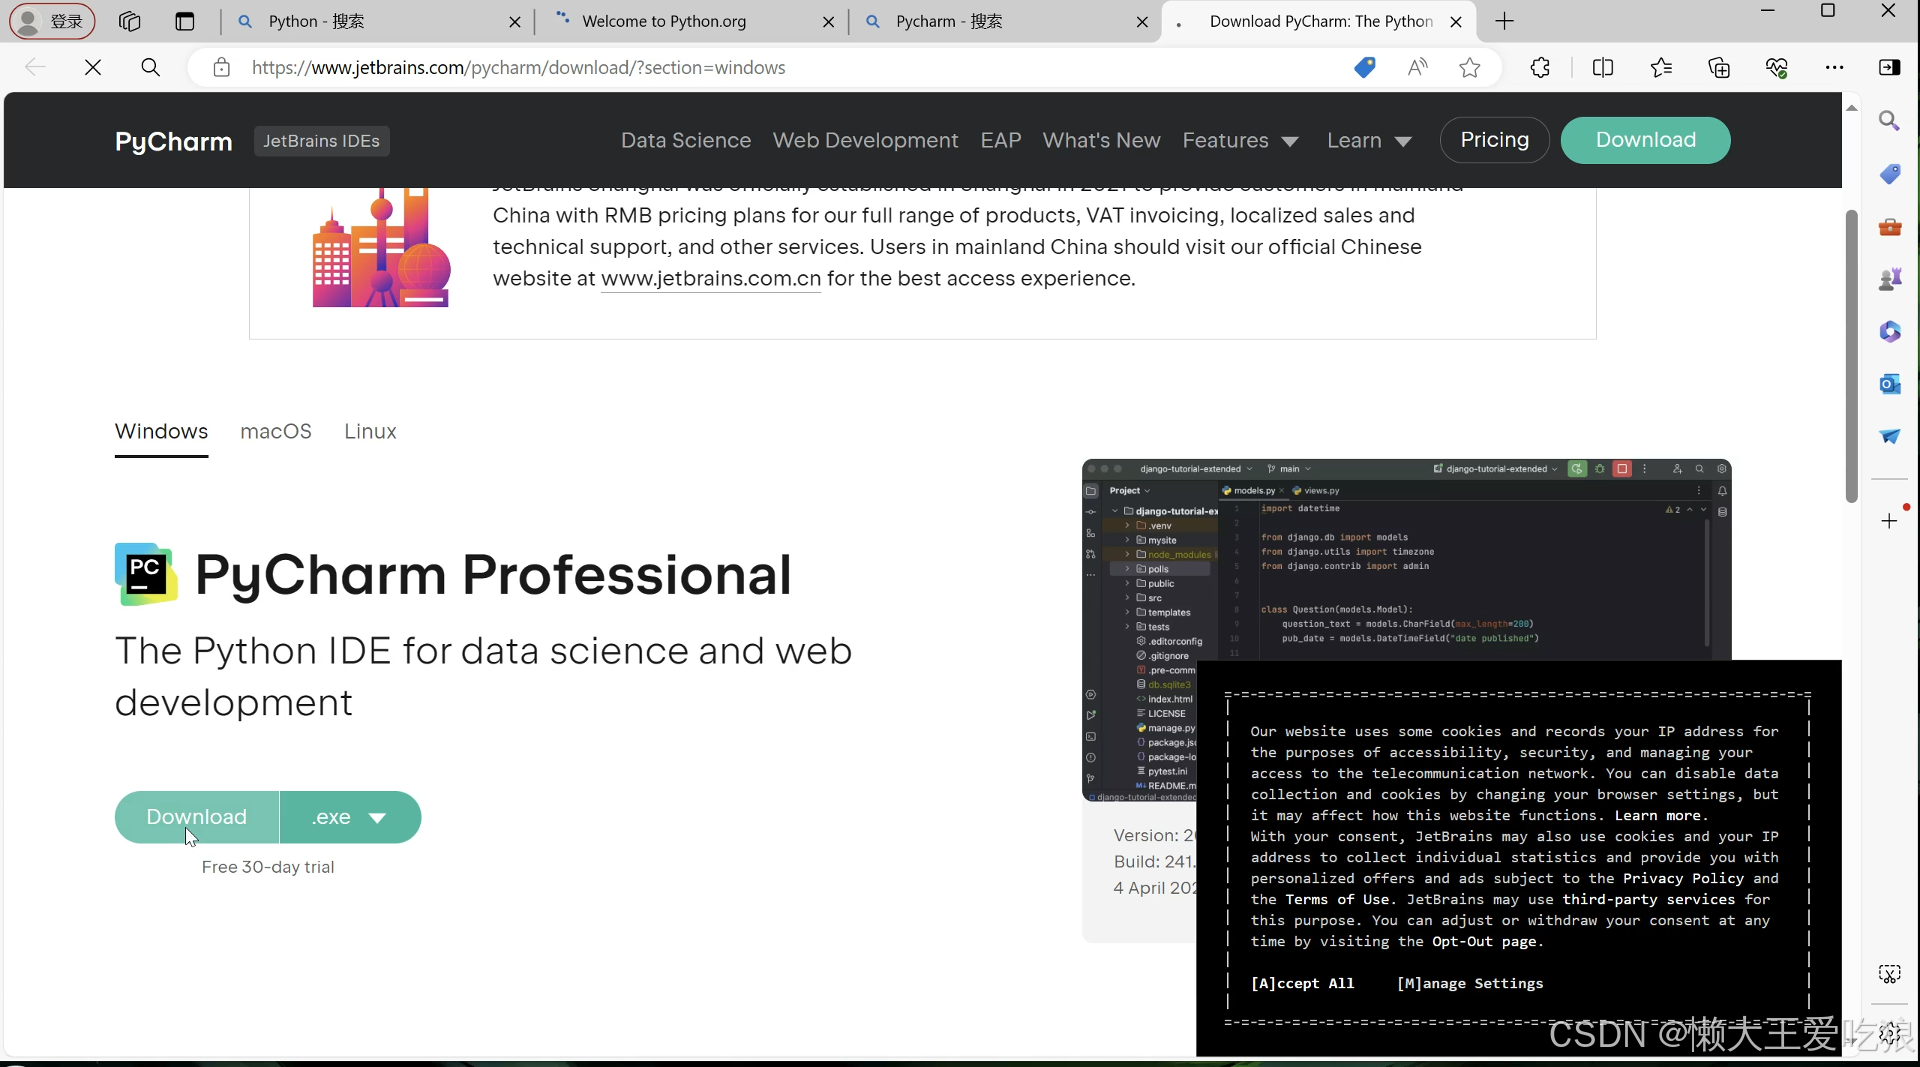Open the favorites list icon
This screenshot has width=1920, height=1067.
(1661, 67)
